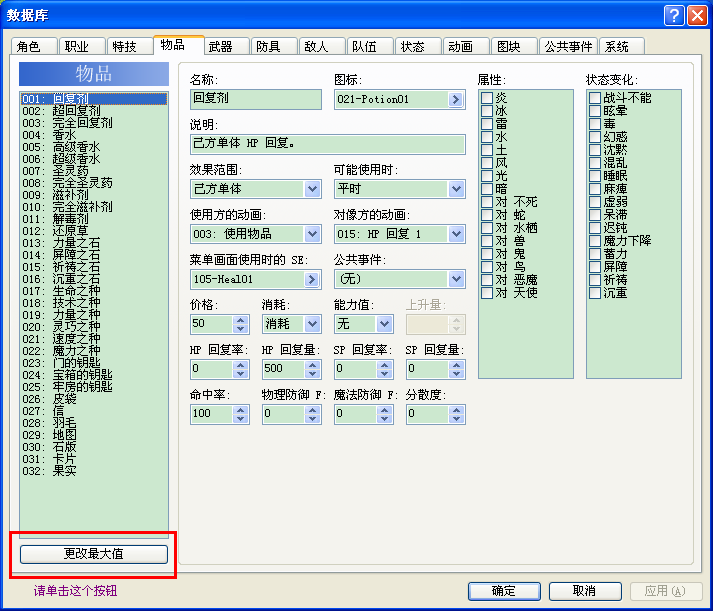Enable the 睡眠 state checkbox
The width and height of the screenshot is (713, 611).
click(x=595, y=175)
